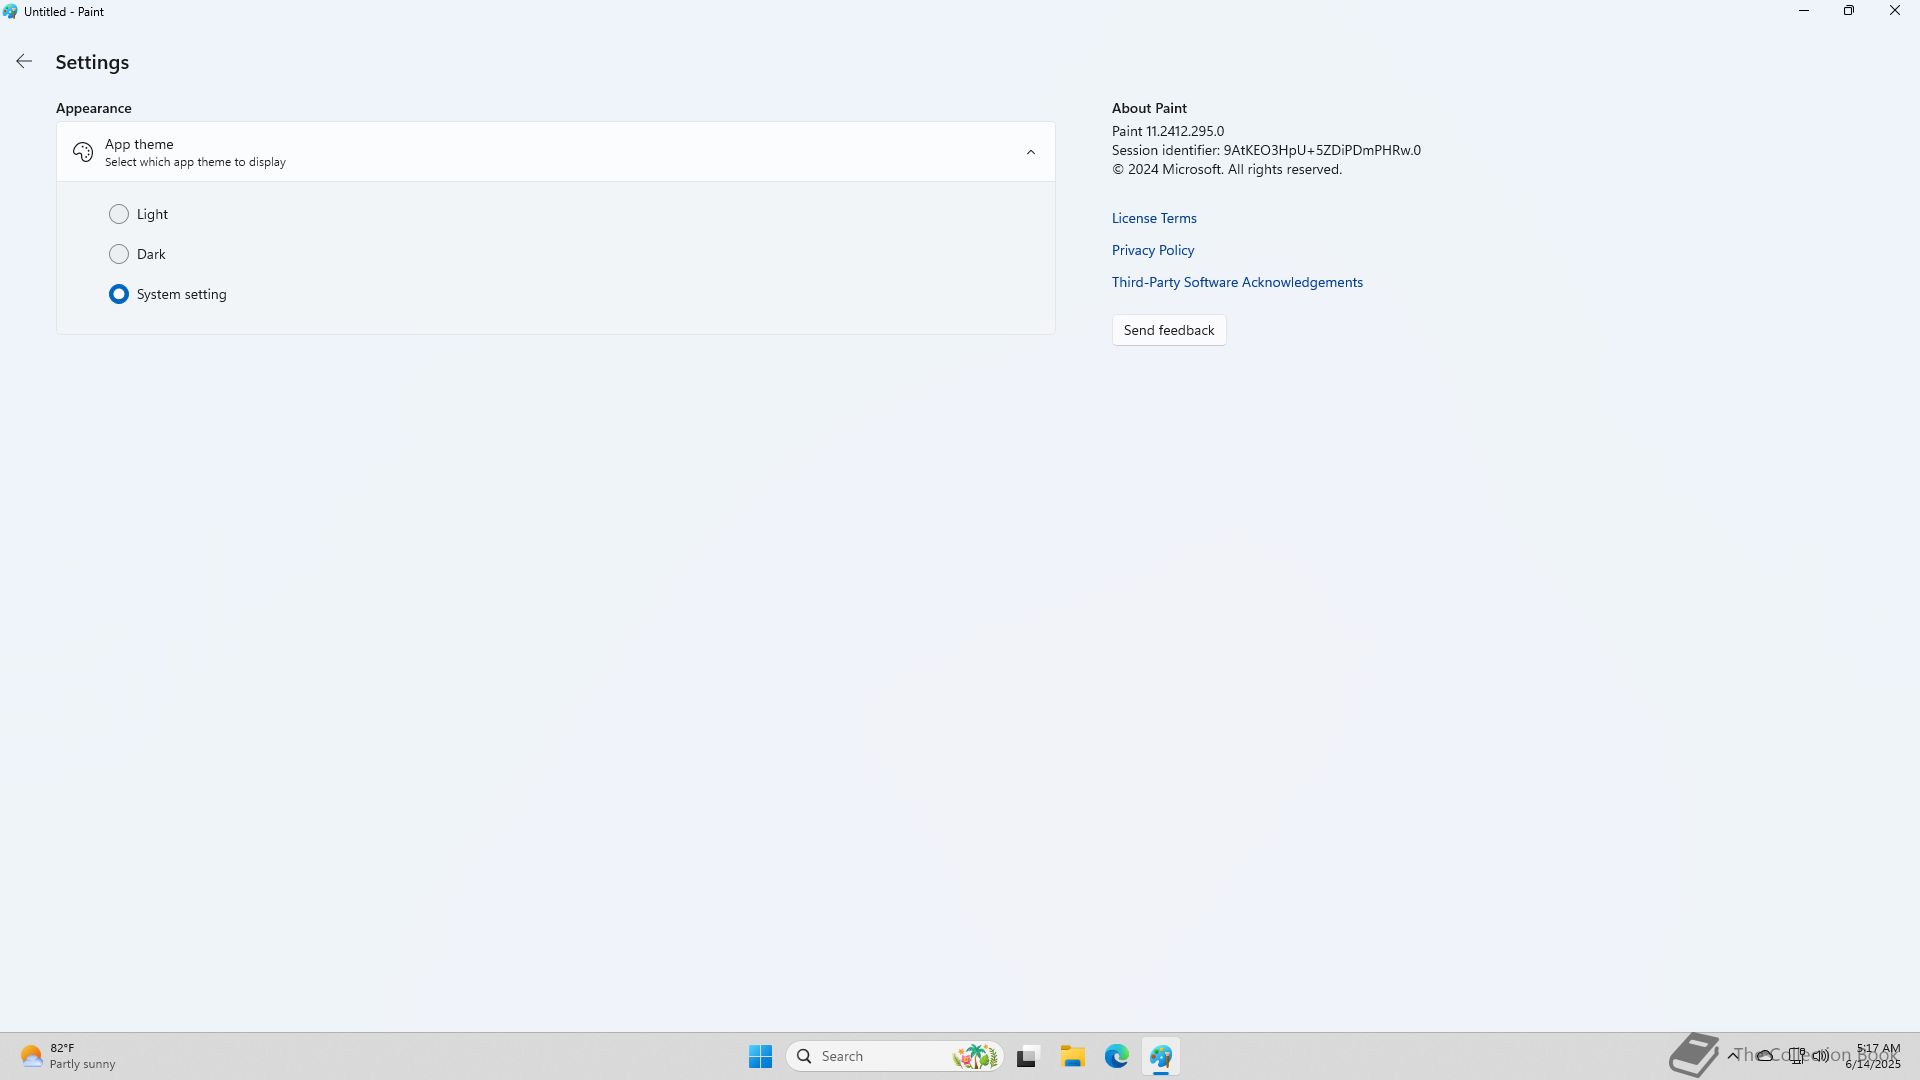Click the Send feedback button

point(1168,330)
